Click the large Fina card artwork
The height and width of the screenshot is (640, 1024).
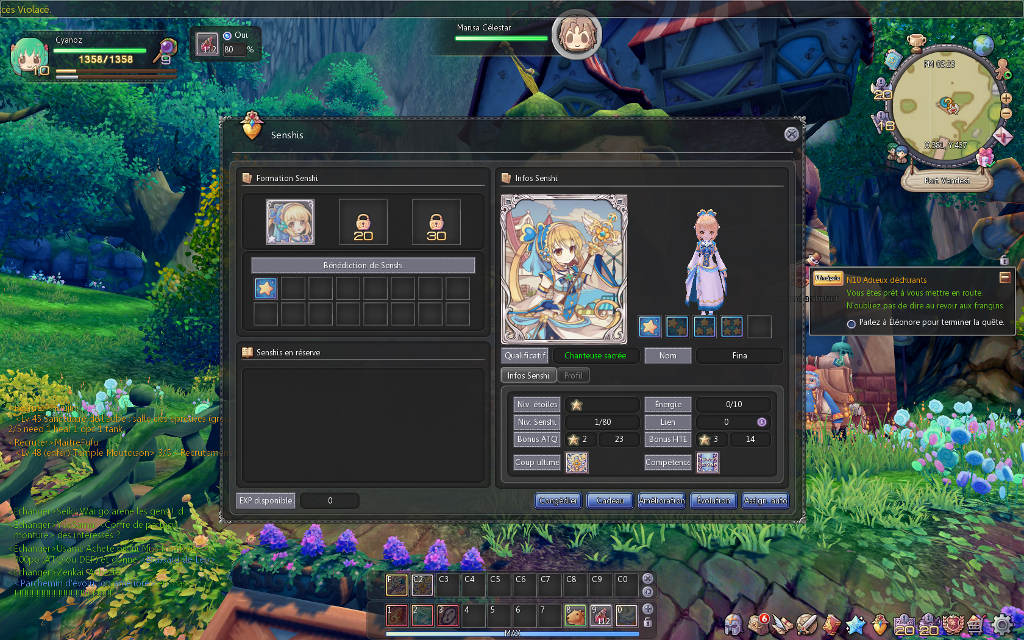point(564,269)
